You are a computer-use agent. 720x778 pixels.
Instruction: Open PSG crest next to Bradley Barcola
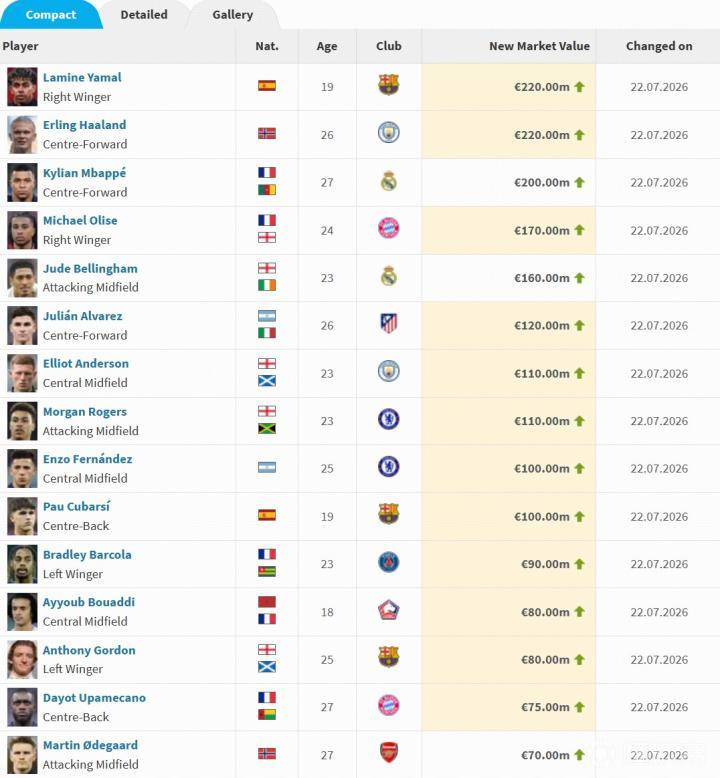(x=389, y=563)
